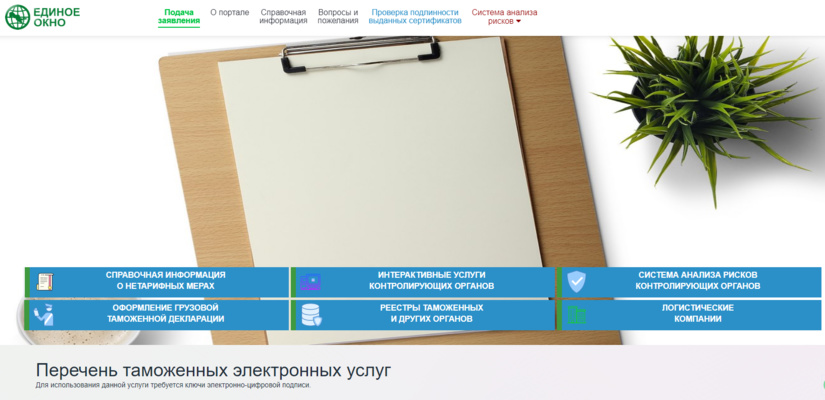Click the shield checkmark icon for анализ рисков
825x400 pixels.
[576, 282]
